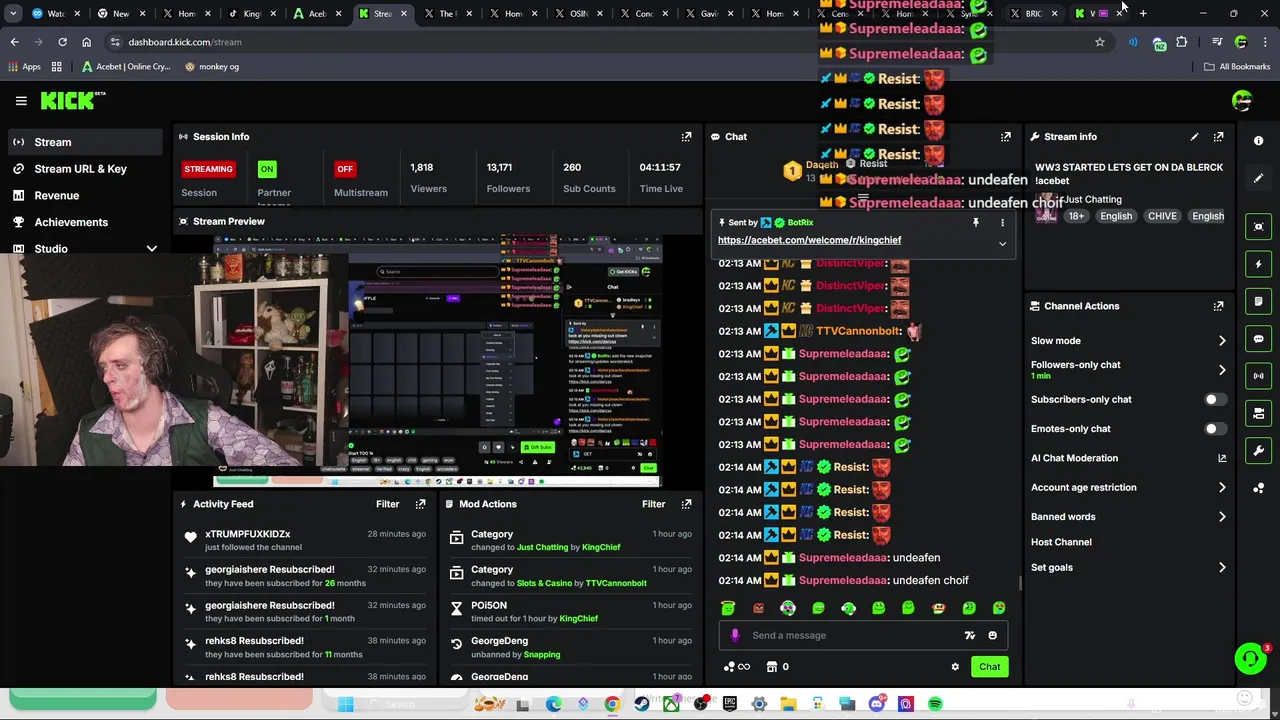1280x720 pixels.
Task: Pop out the Mod Actions panel
Action: (x=686, y=504)
